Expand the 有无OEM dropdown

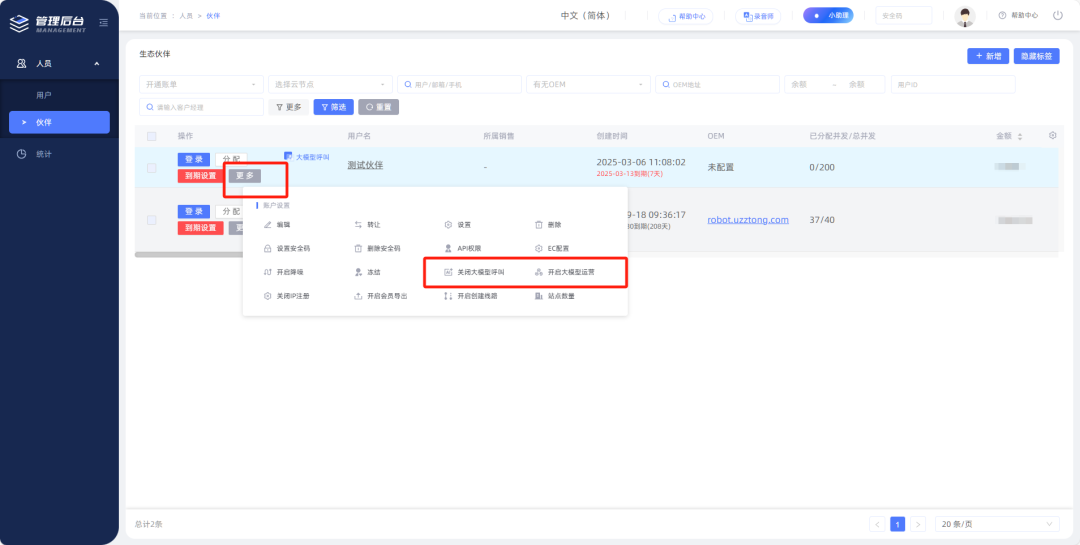[586, 85]
